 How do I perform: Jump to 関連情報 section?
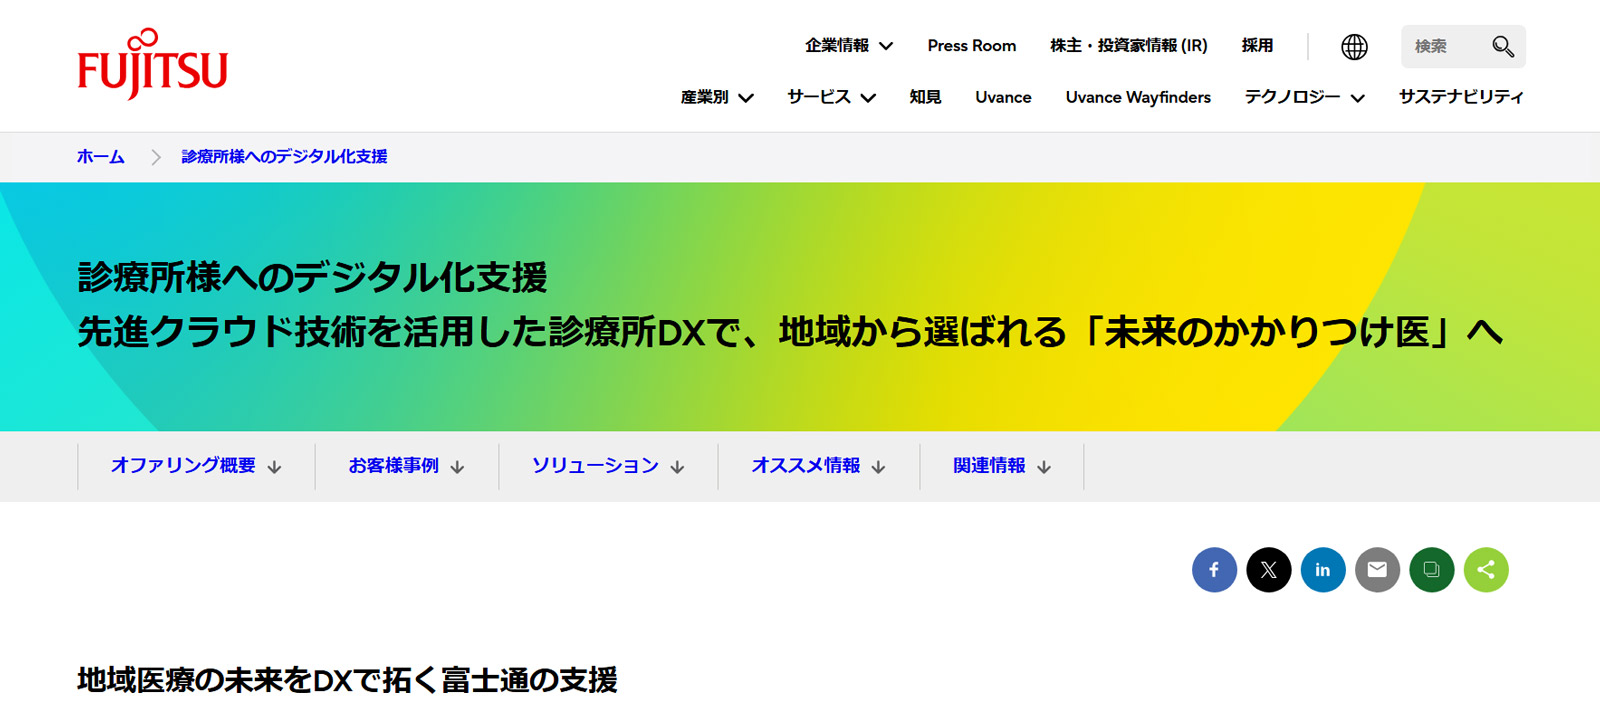(1002, 466)
